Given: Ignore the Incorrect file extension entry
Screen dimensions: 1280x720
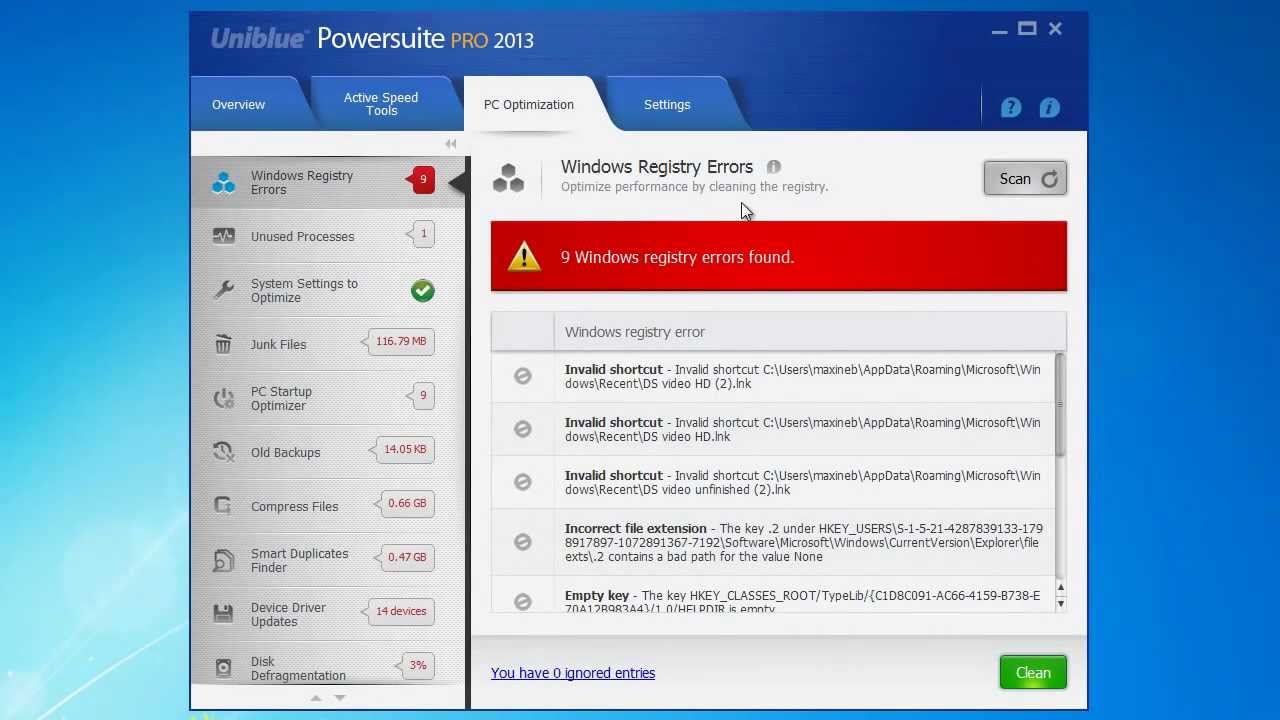Looking at the screenshot, I should click(x=522, y=542).
